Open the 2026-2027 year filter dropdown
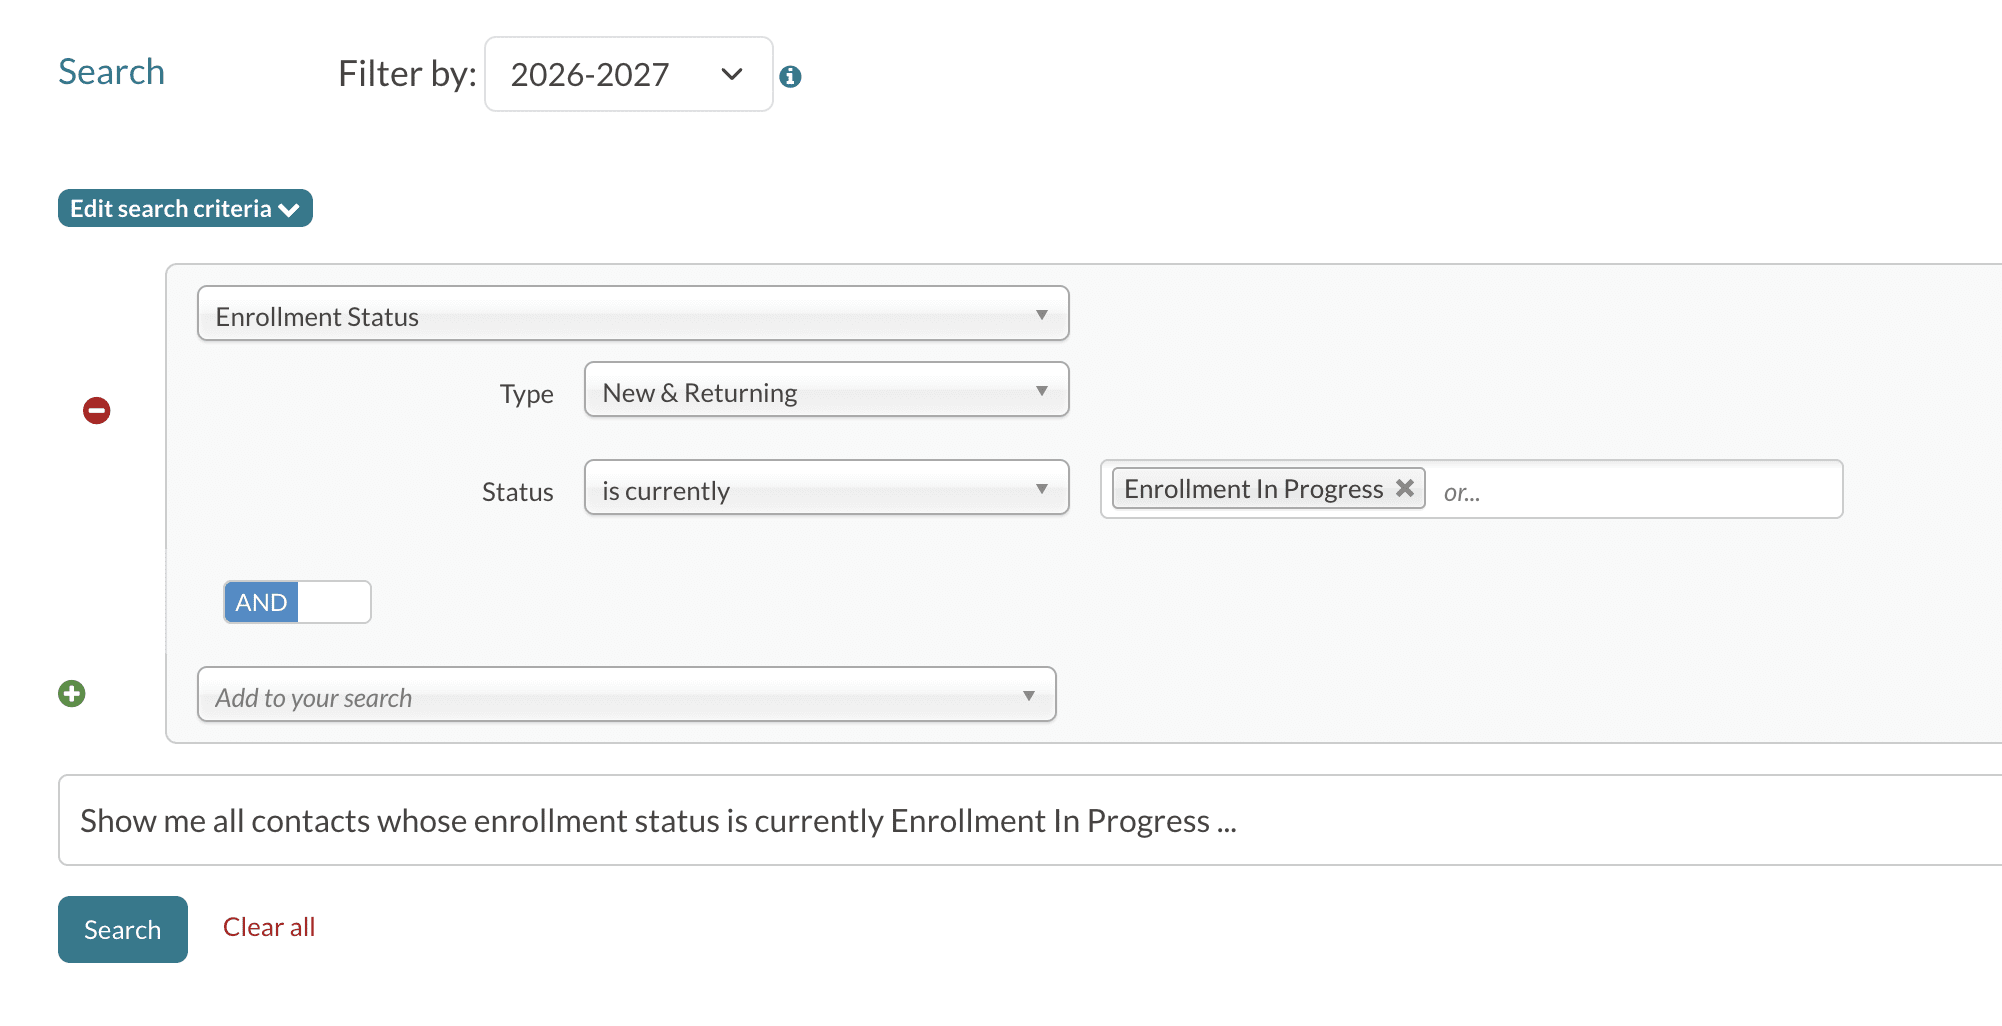This screenshot has height=1026, width=2002. 628,74
